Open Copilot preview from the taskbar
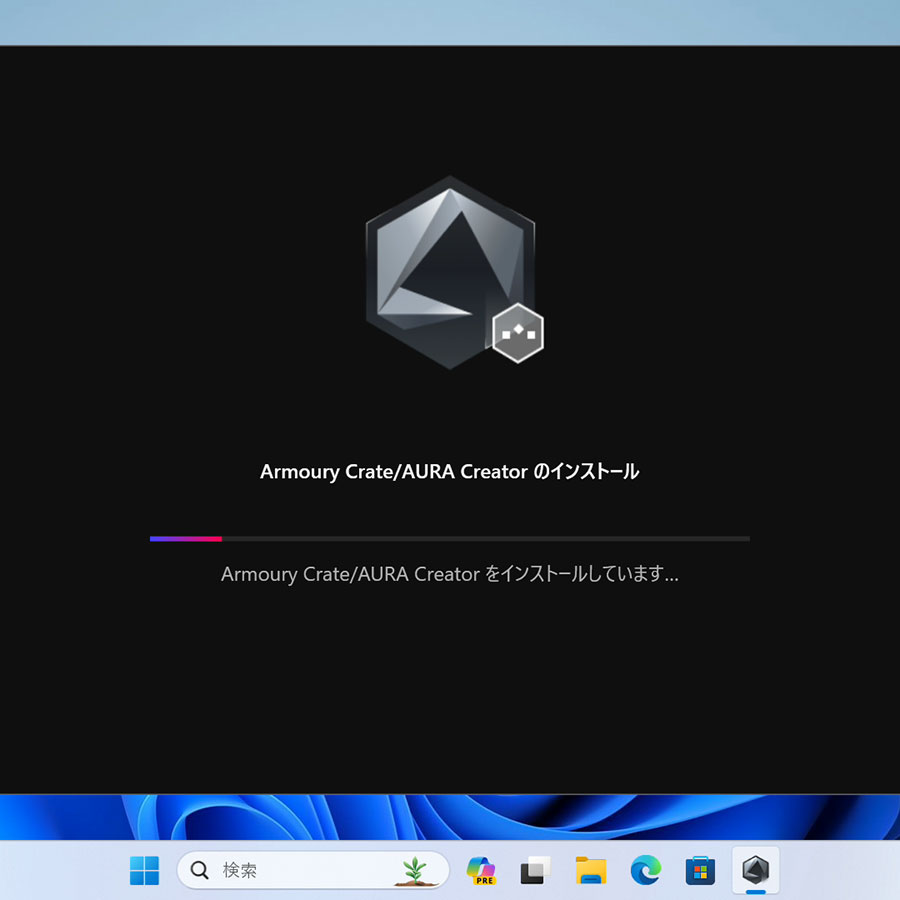This screenshot has height=900, width=900. pos(480,870)
